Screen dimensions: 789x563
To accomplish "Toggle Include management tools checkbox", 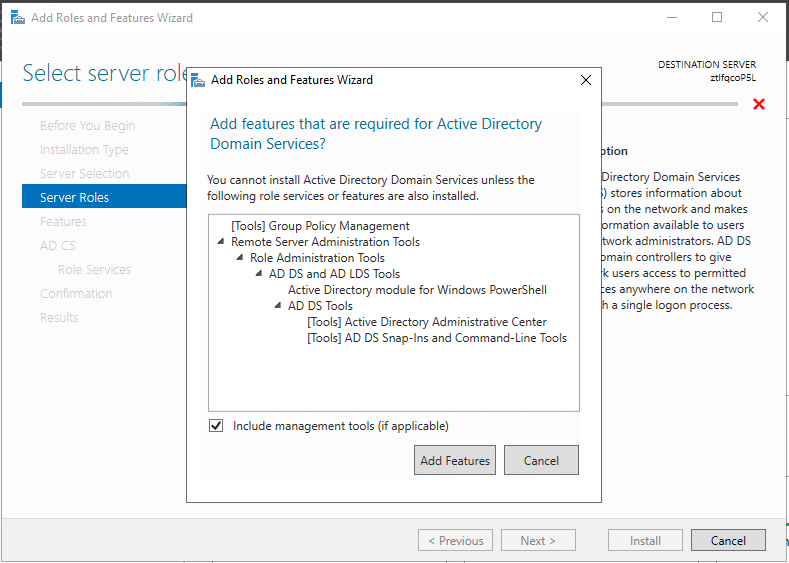I will (216, 426).
